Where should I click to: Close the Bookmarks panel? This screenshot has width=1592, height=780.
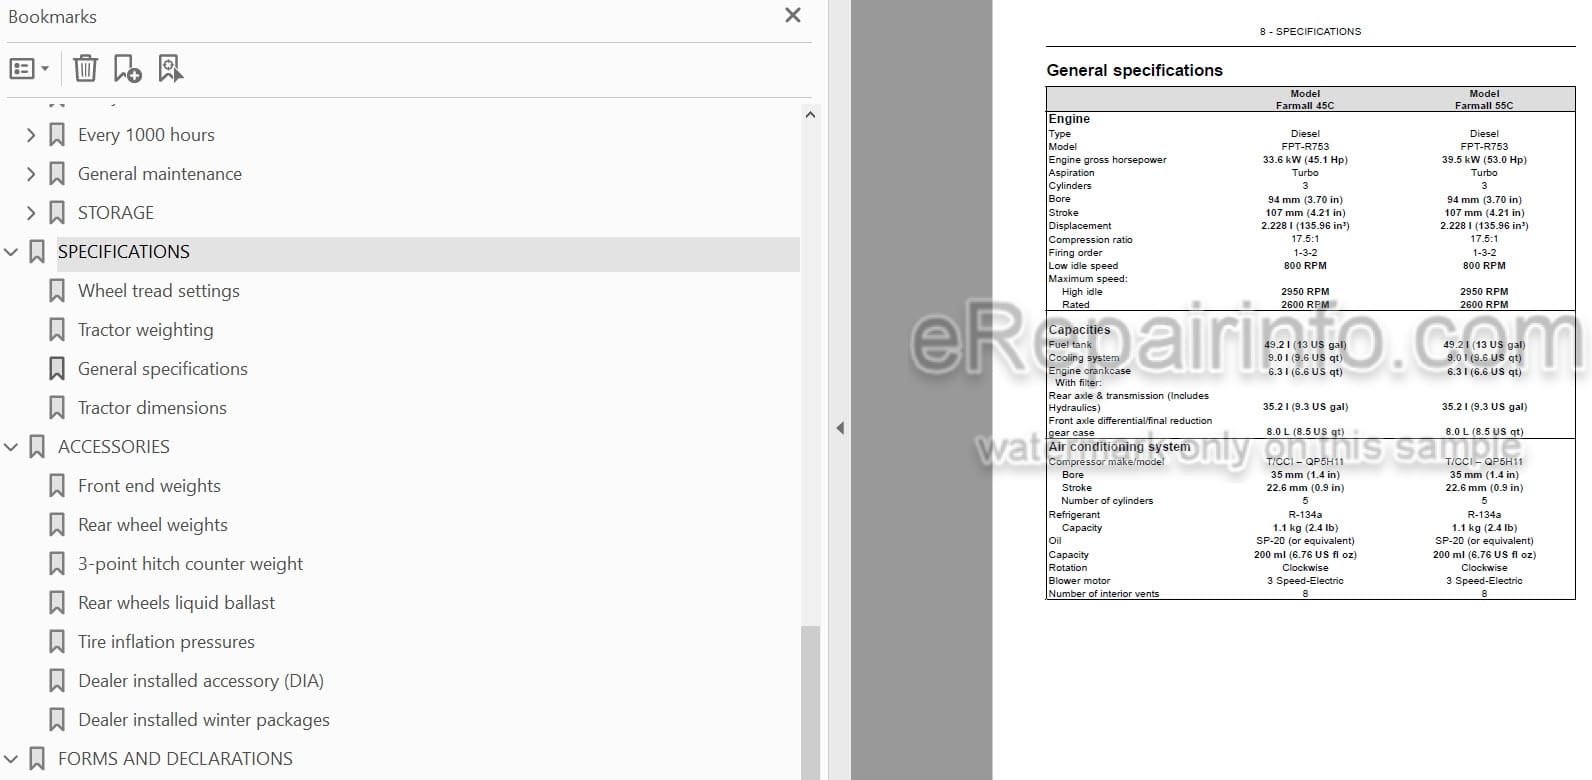793,16
